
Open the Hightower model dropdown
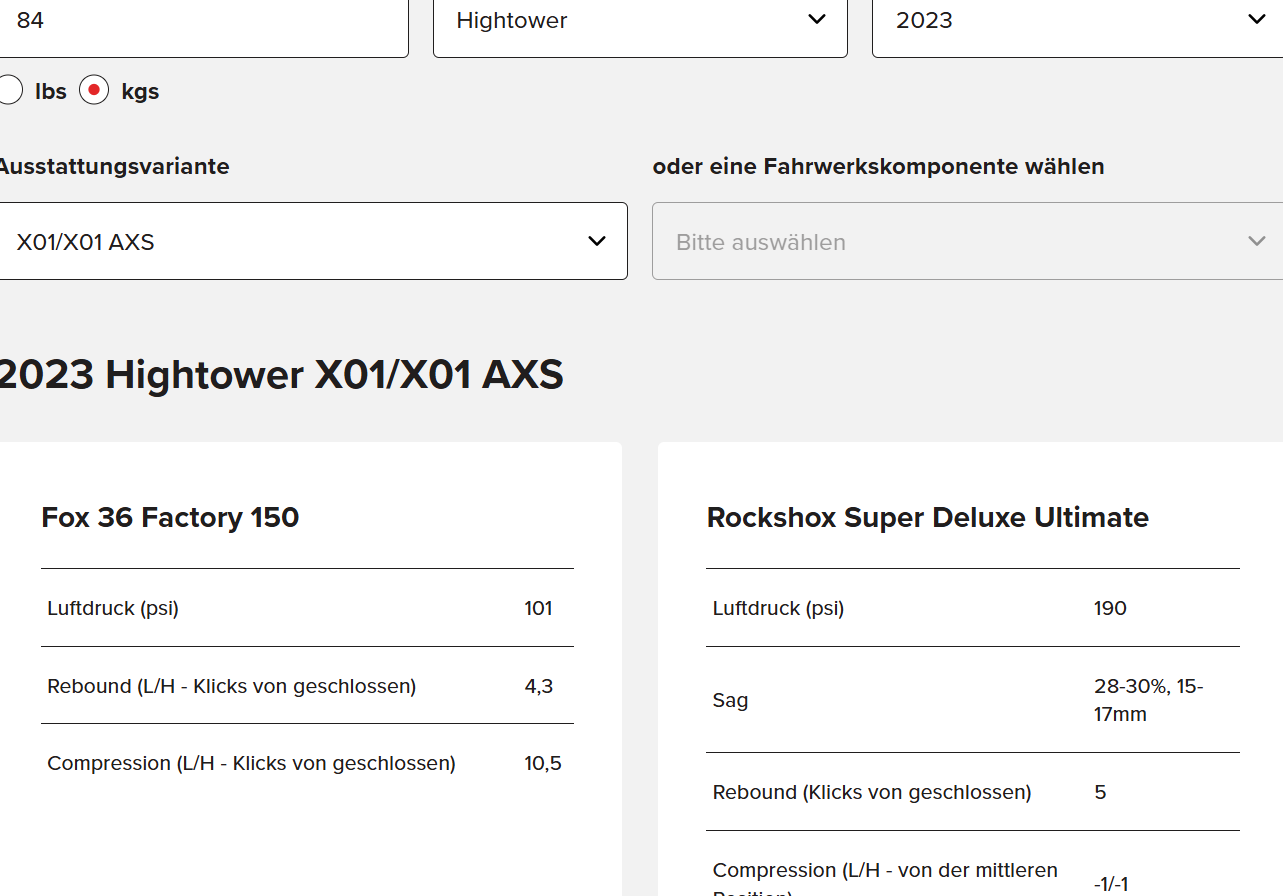[620, 21]
